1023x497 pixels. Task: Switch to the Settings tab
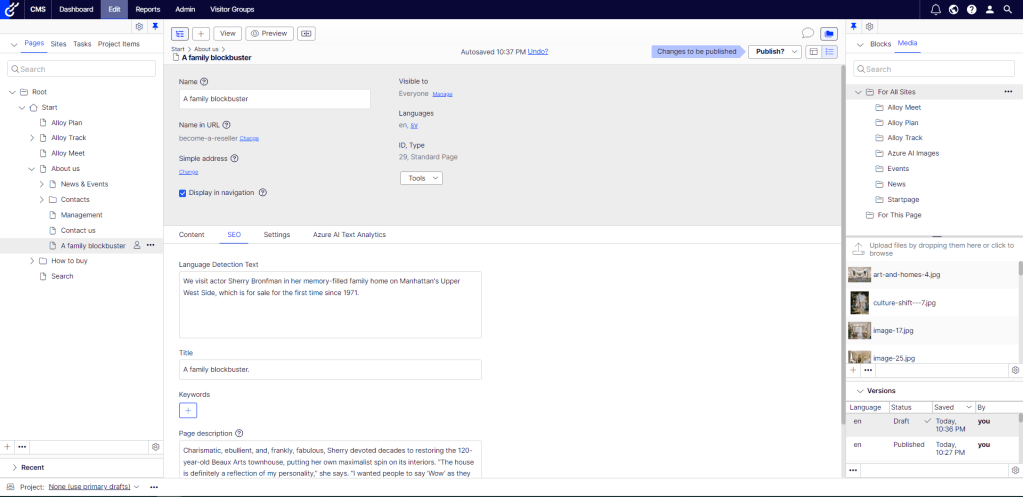tap(276, 234)
